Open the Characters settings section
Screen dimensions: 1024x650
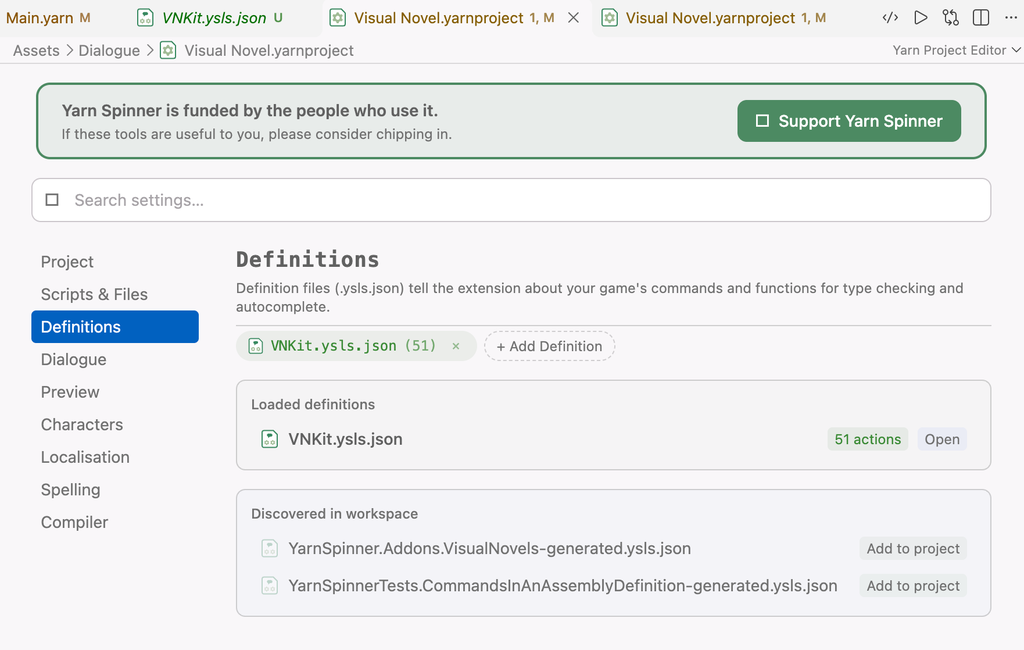coord(115,425)
